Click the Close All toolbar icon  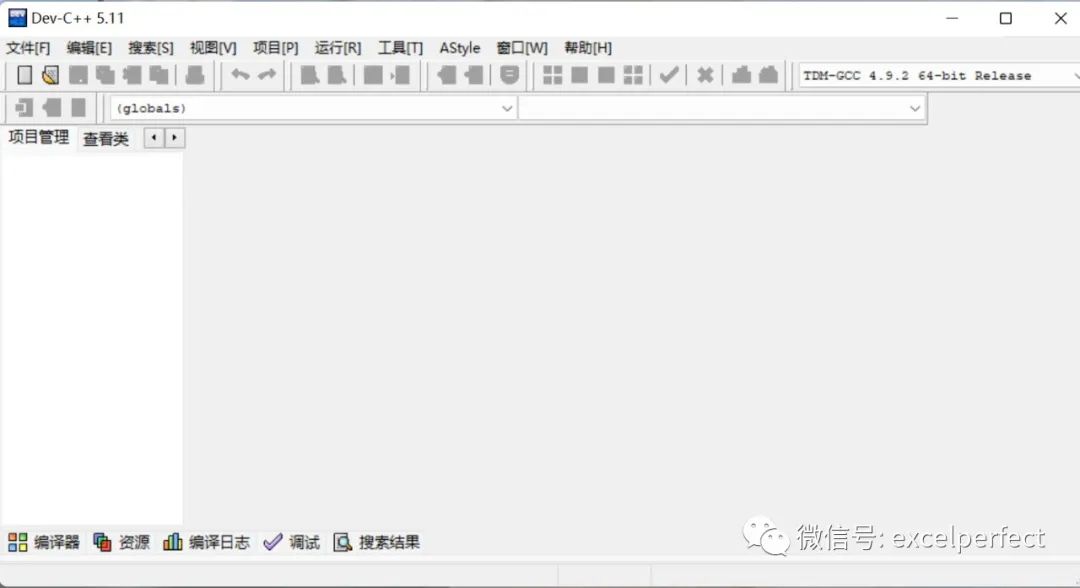(x=158, y=75)
